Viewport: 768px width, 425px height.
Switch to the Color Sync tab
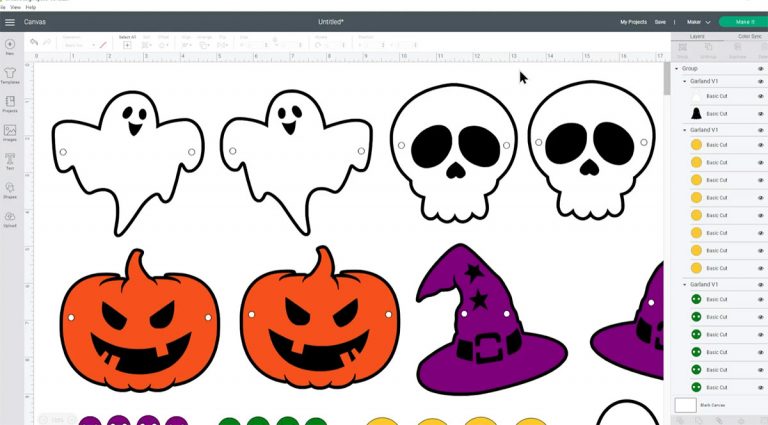pyautogui.click(x=749, y=36)
